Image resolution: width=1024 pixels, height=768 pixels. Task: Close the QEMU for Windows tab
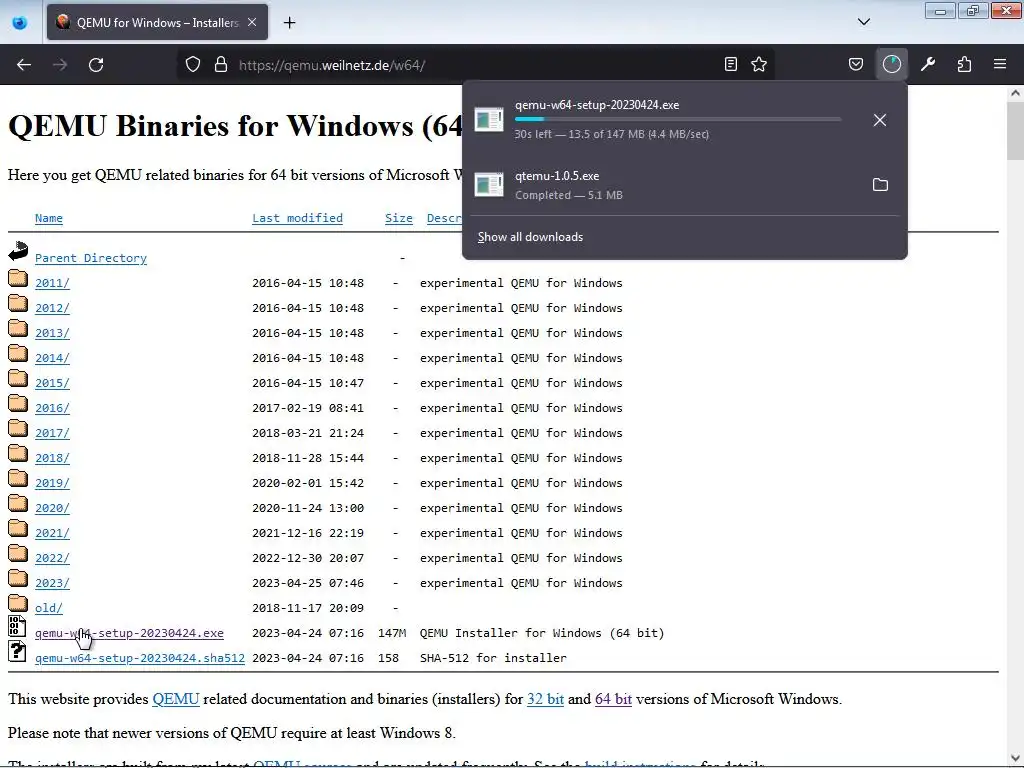[x=252, y=22]
